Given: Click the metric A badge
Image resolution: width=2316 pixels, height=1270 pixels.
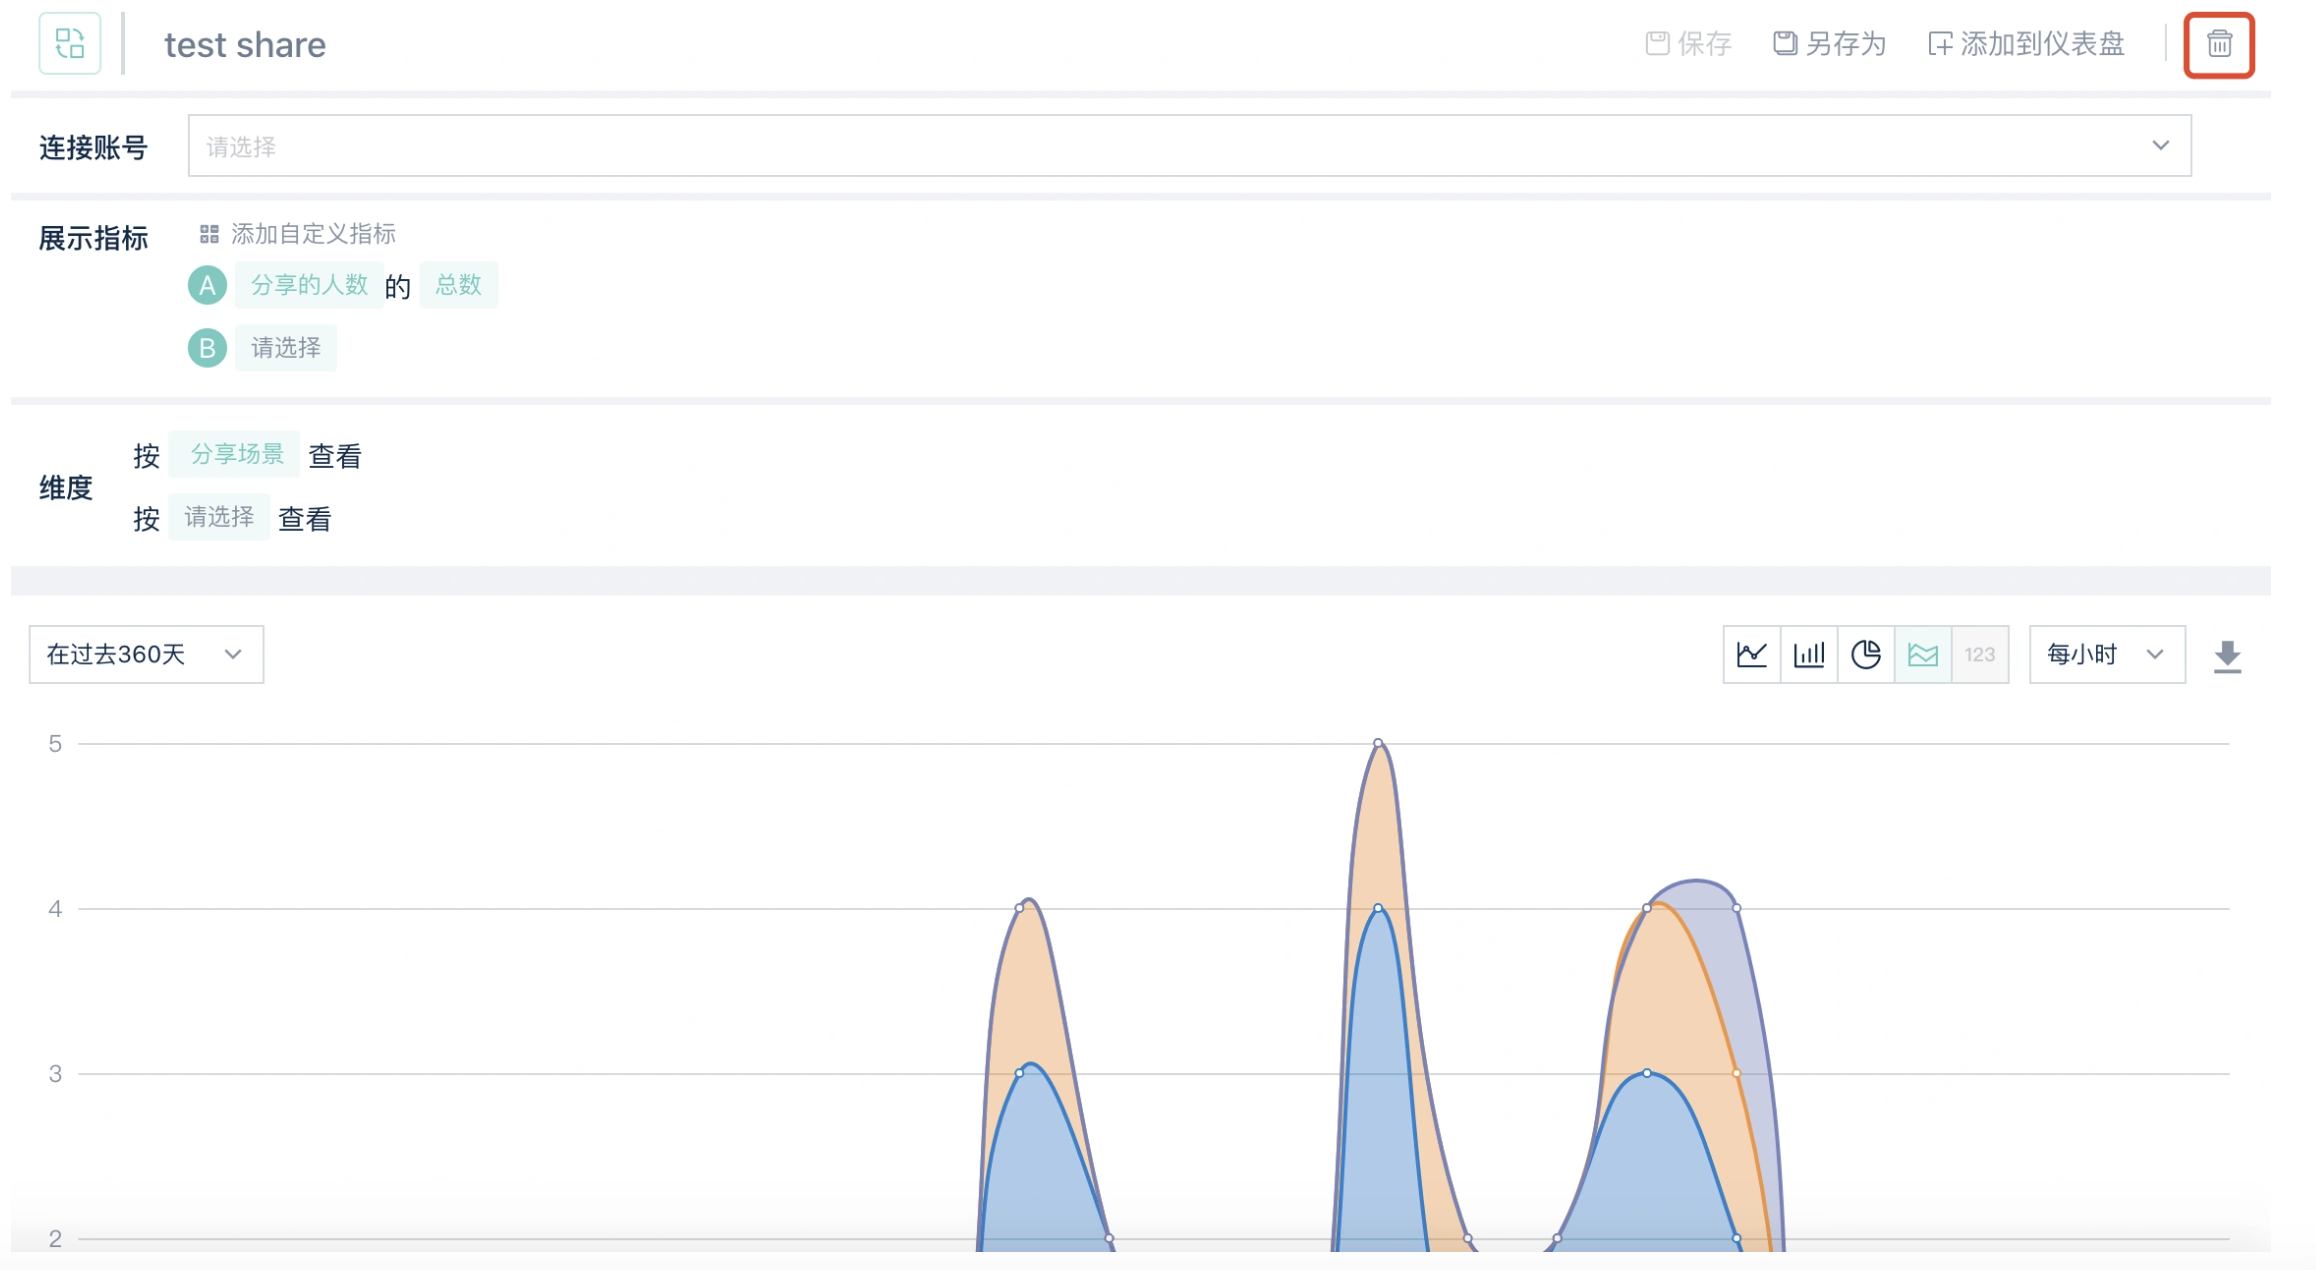Looking at the screenshot, I should coord(207,286).
